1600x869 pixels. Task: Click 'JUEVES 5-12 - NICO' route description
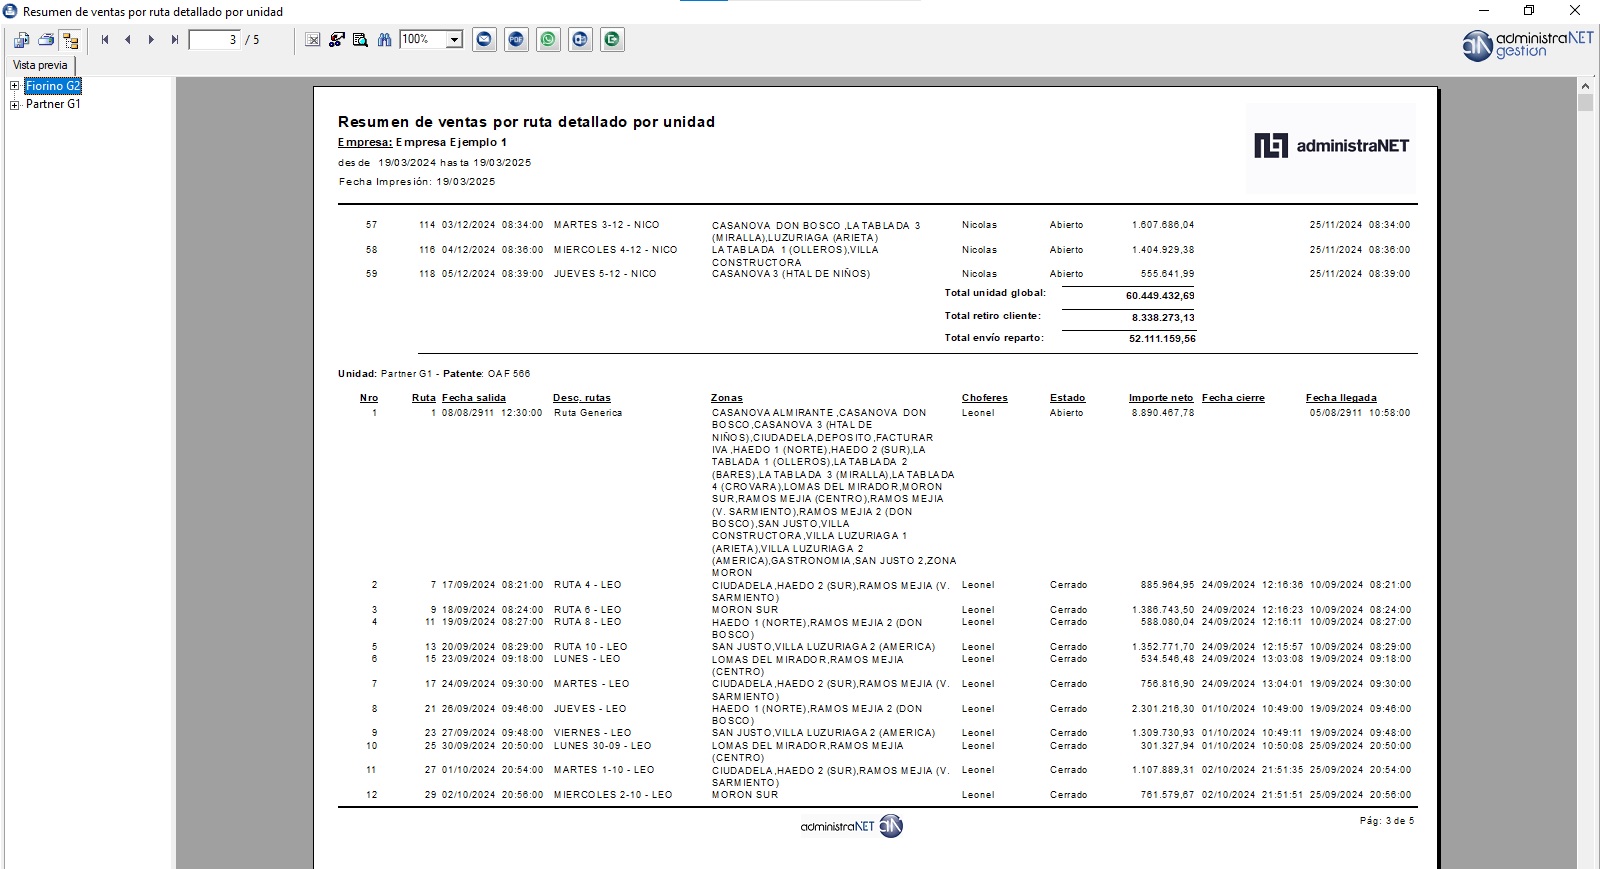tap(605, 274)
